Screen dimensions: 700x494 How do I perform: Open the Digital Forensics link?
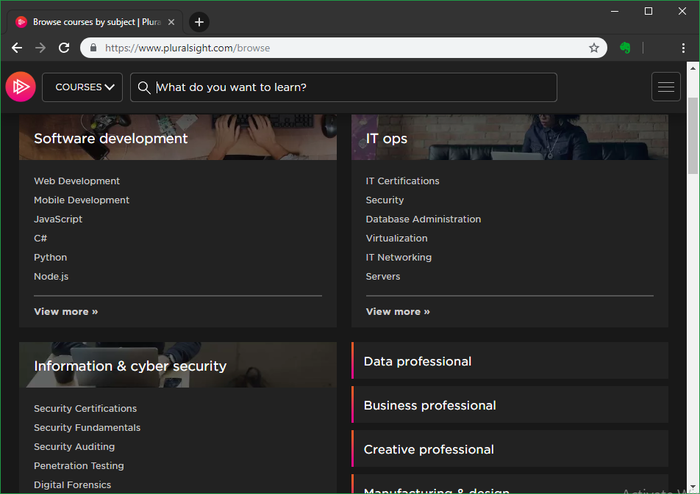pos(72,485)
